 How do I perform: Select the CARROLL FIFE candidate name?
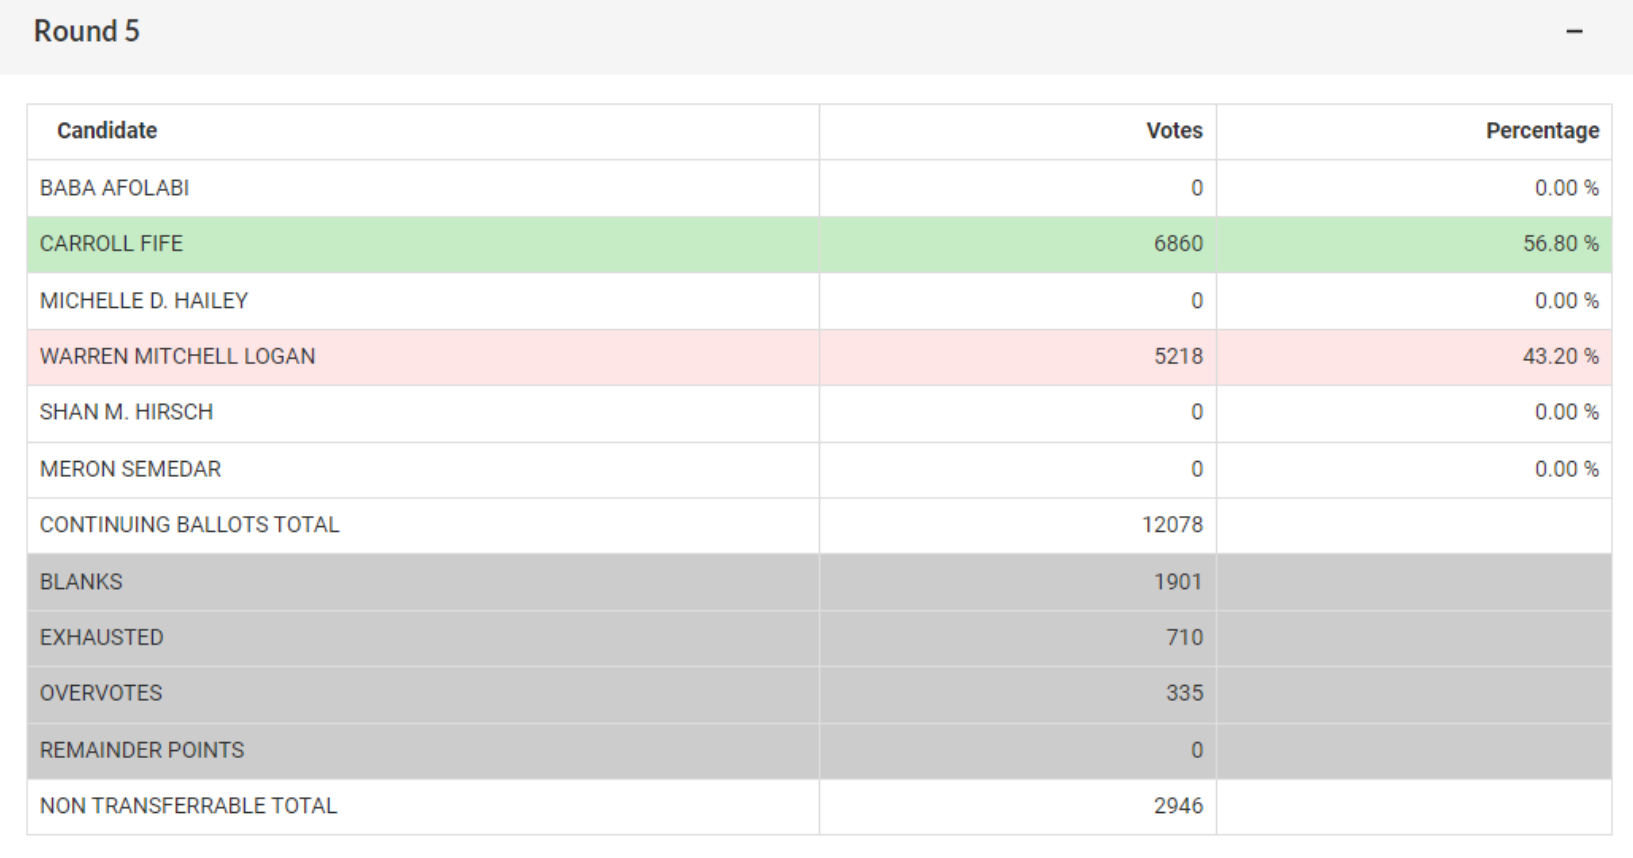[111, 244]
